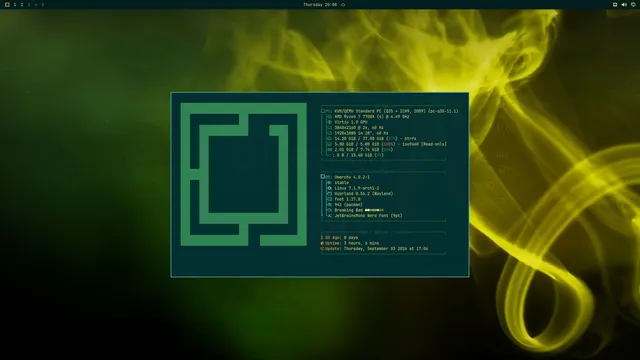Click the display icon beside 3840x2160
Viewport: 640px width, 360px height.
tap(330, 127)
